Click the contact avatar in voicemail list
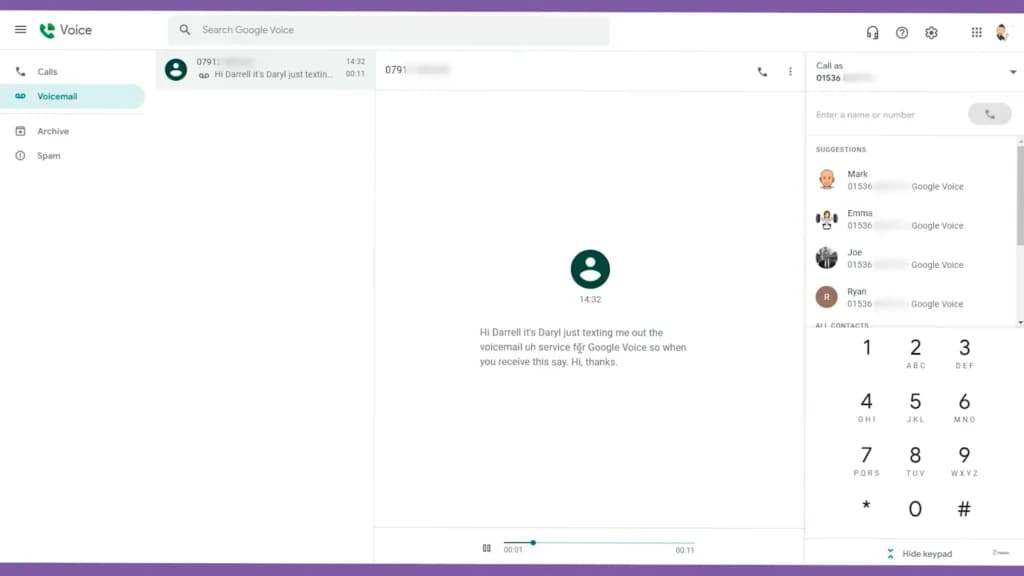Viewport: 1024px width, 576px height. click(x=176, y=69)
